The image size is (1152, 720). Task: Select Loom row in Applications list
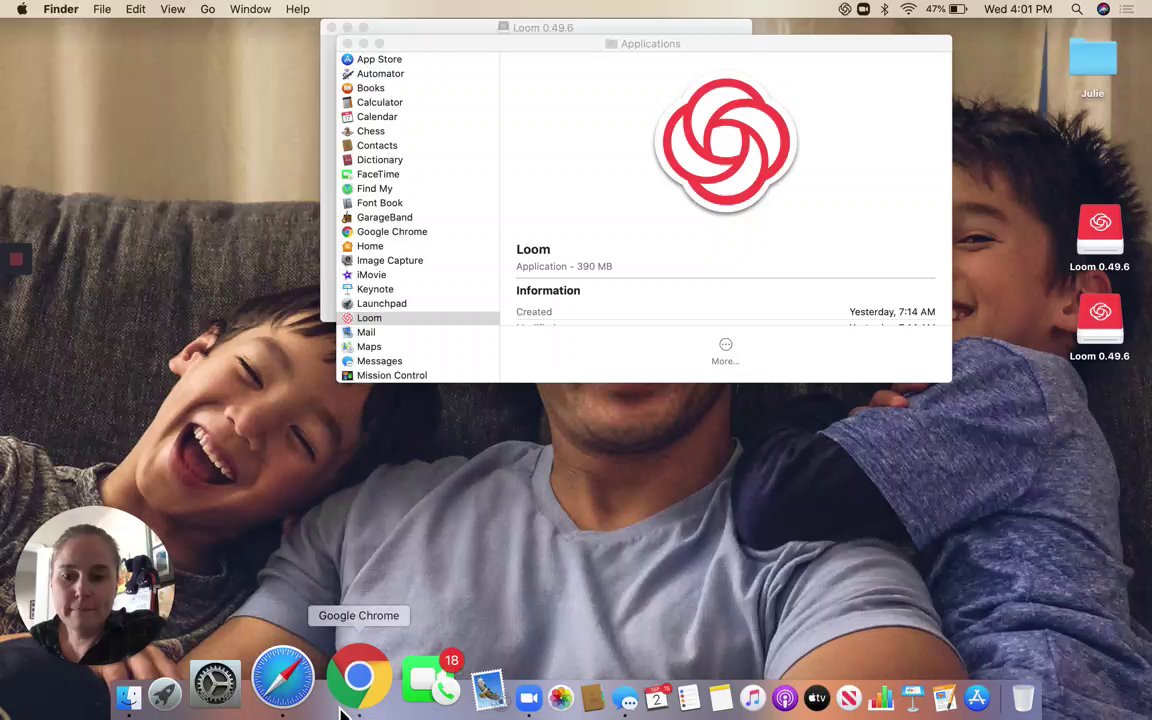click(x=418, y=318)
